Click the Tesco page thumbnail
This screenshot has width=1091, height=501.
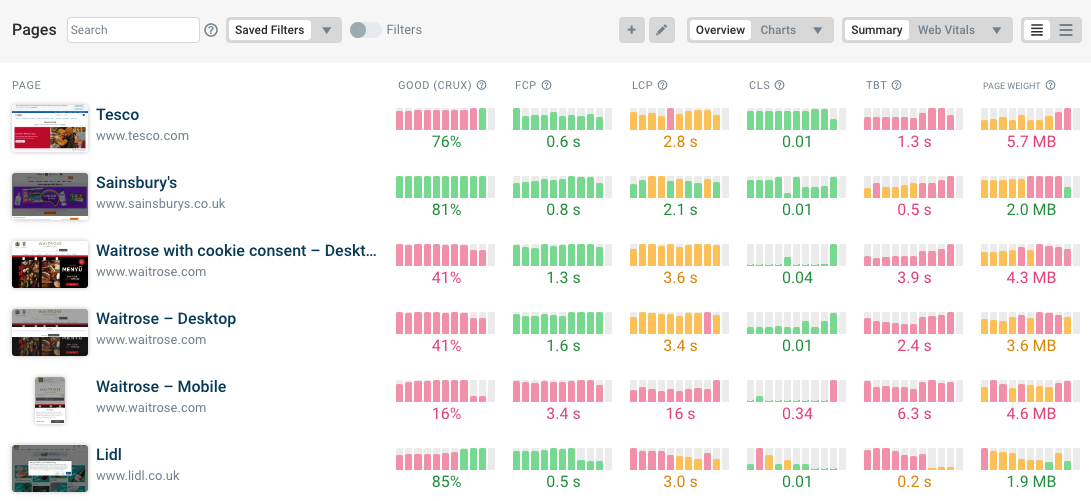coord(50,128)
